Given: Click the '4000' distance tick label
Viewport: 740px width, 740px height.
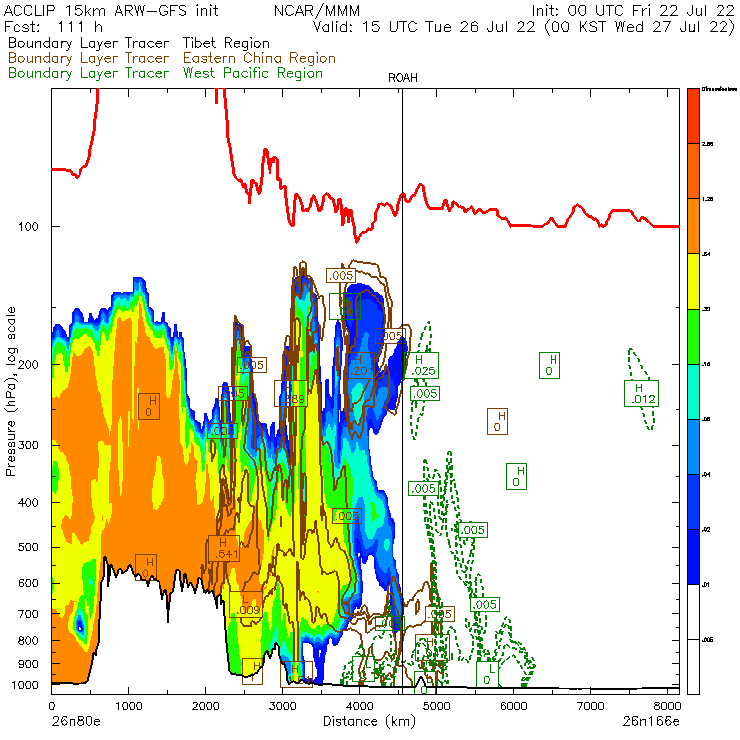Looking at the screenshot, I should point(360,706).
